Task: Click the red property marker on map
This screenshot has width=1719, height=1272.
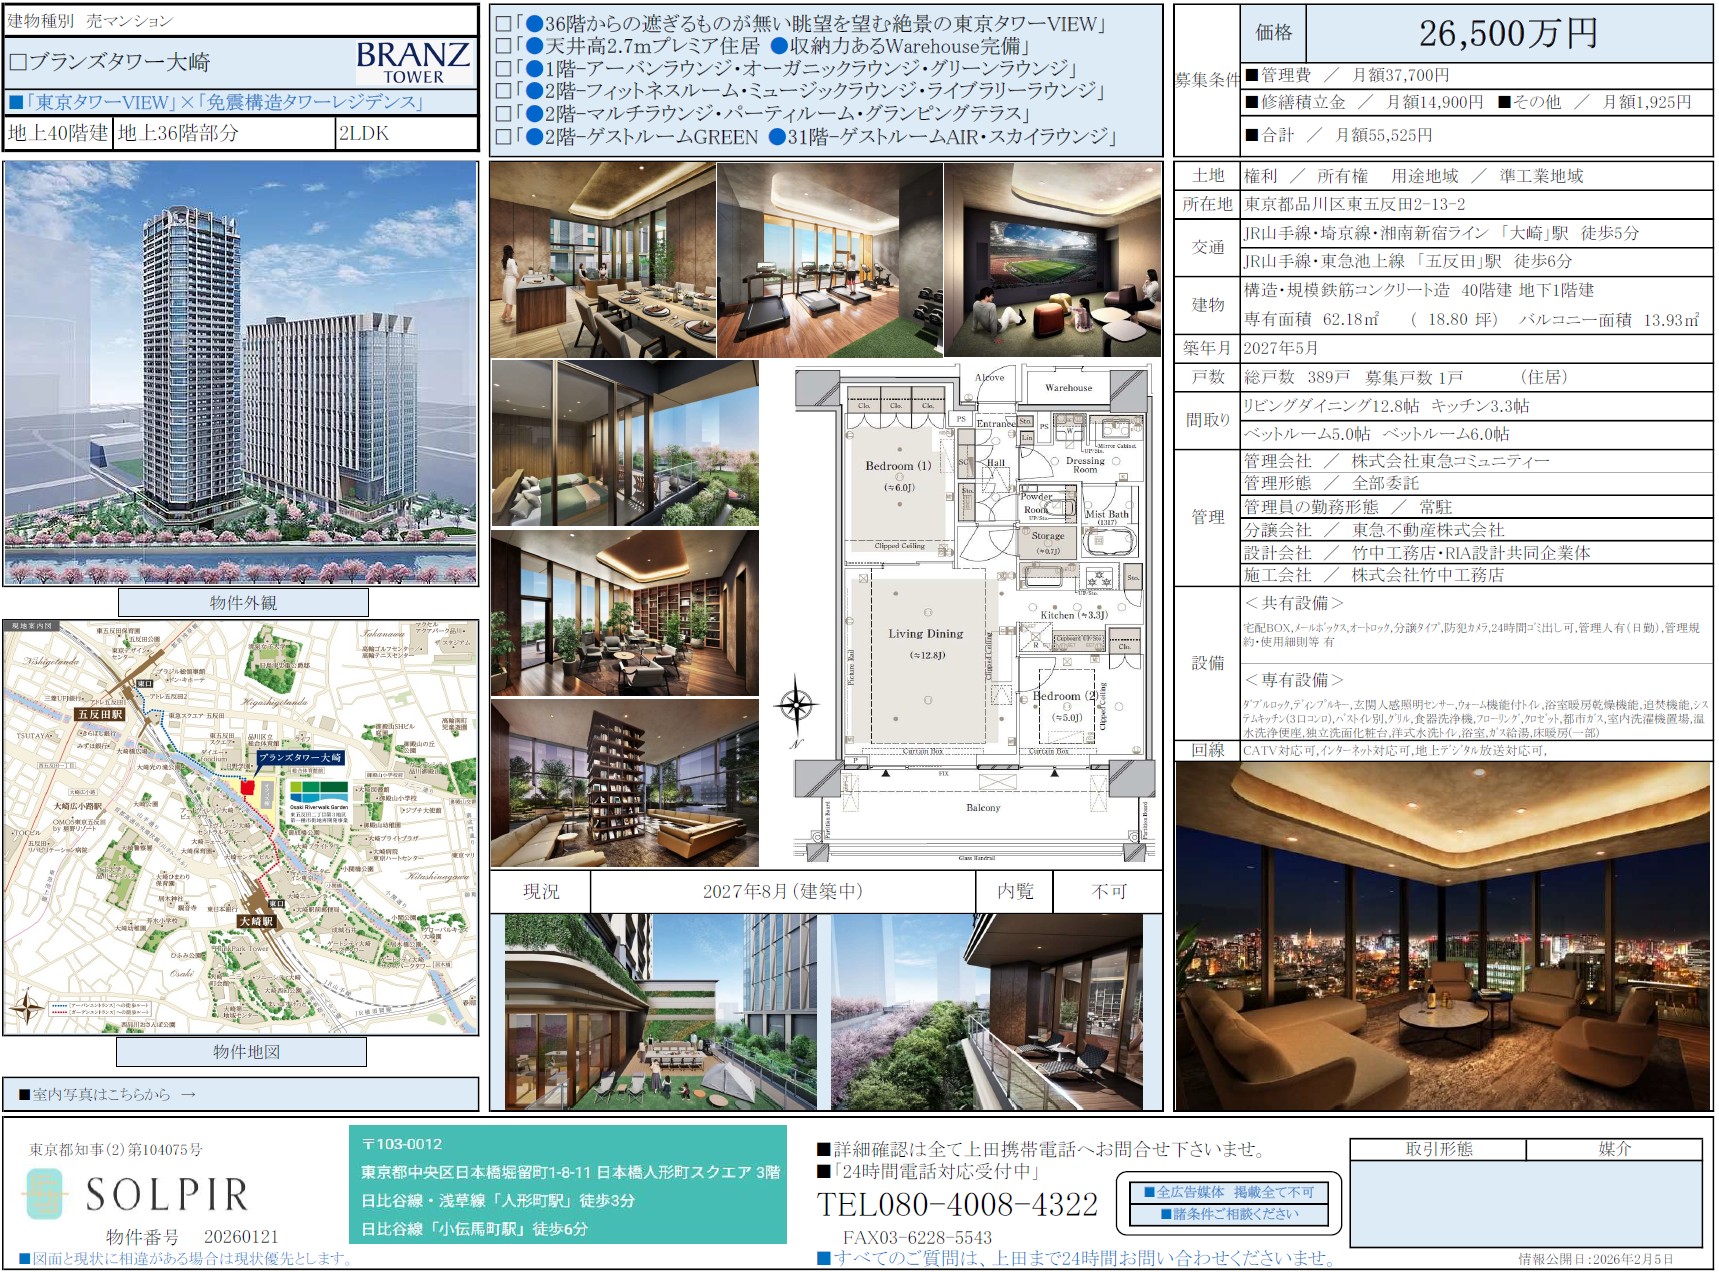Action: coord(247,788)
